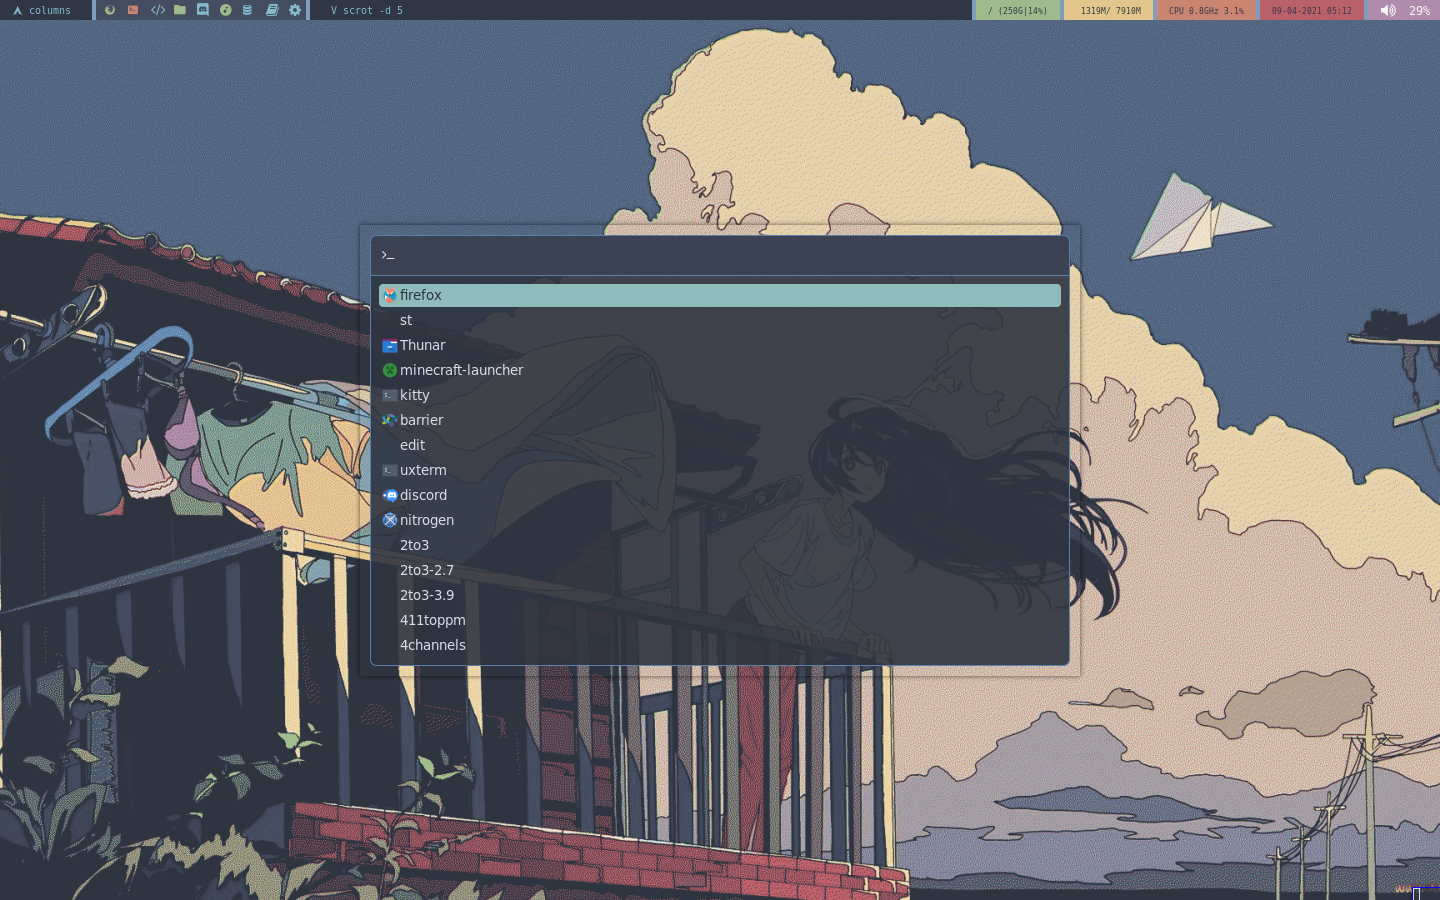Viewport: 1440px width, 900px height.
Task: Select the 411toppm entry
Action: [x=720, y=620]
